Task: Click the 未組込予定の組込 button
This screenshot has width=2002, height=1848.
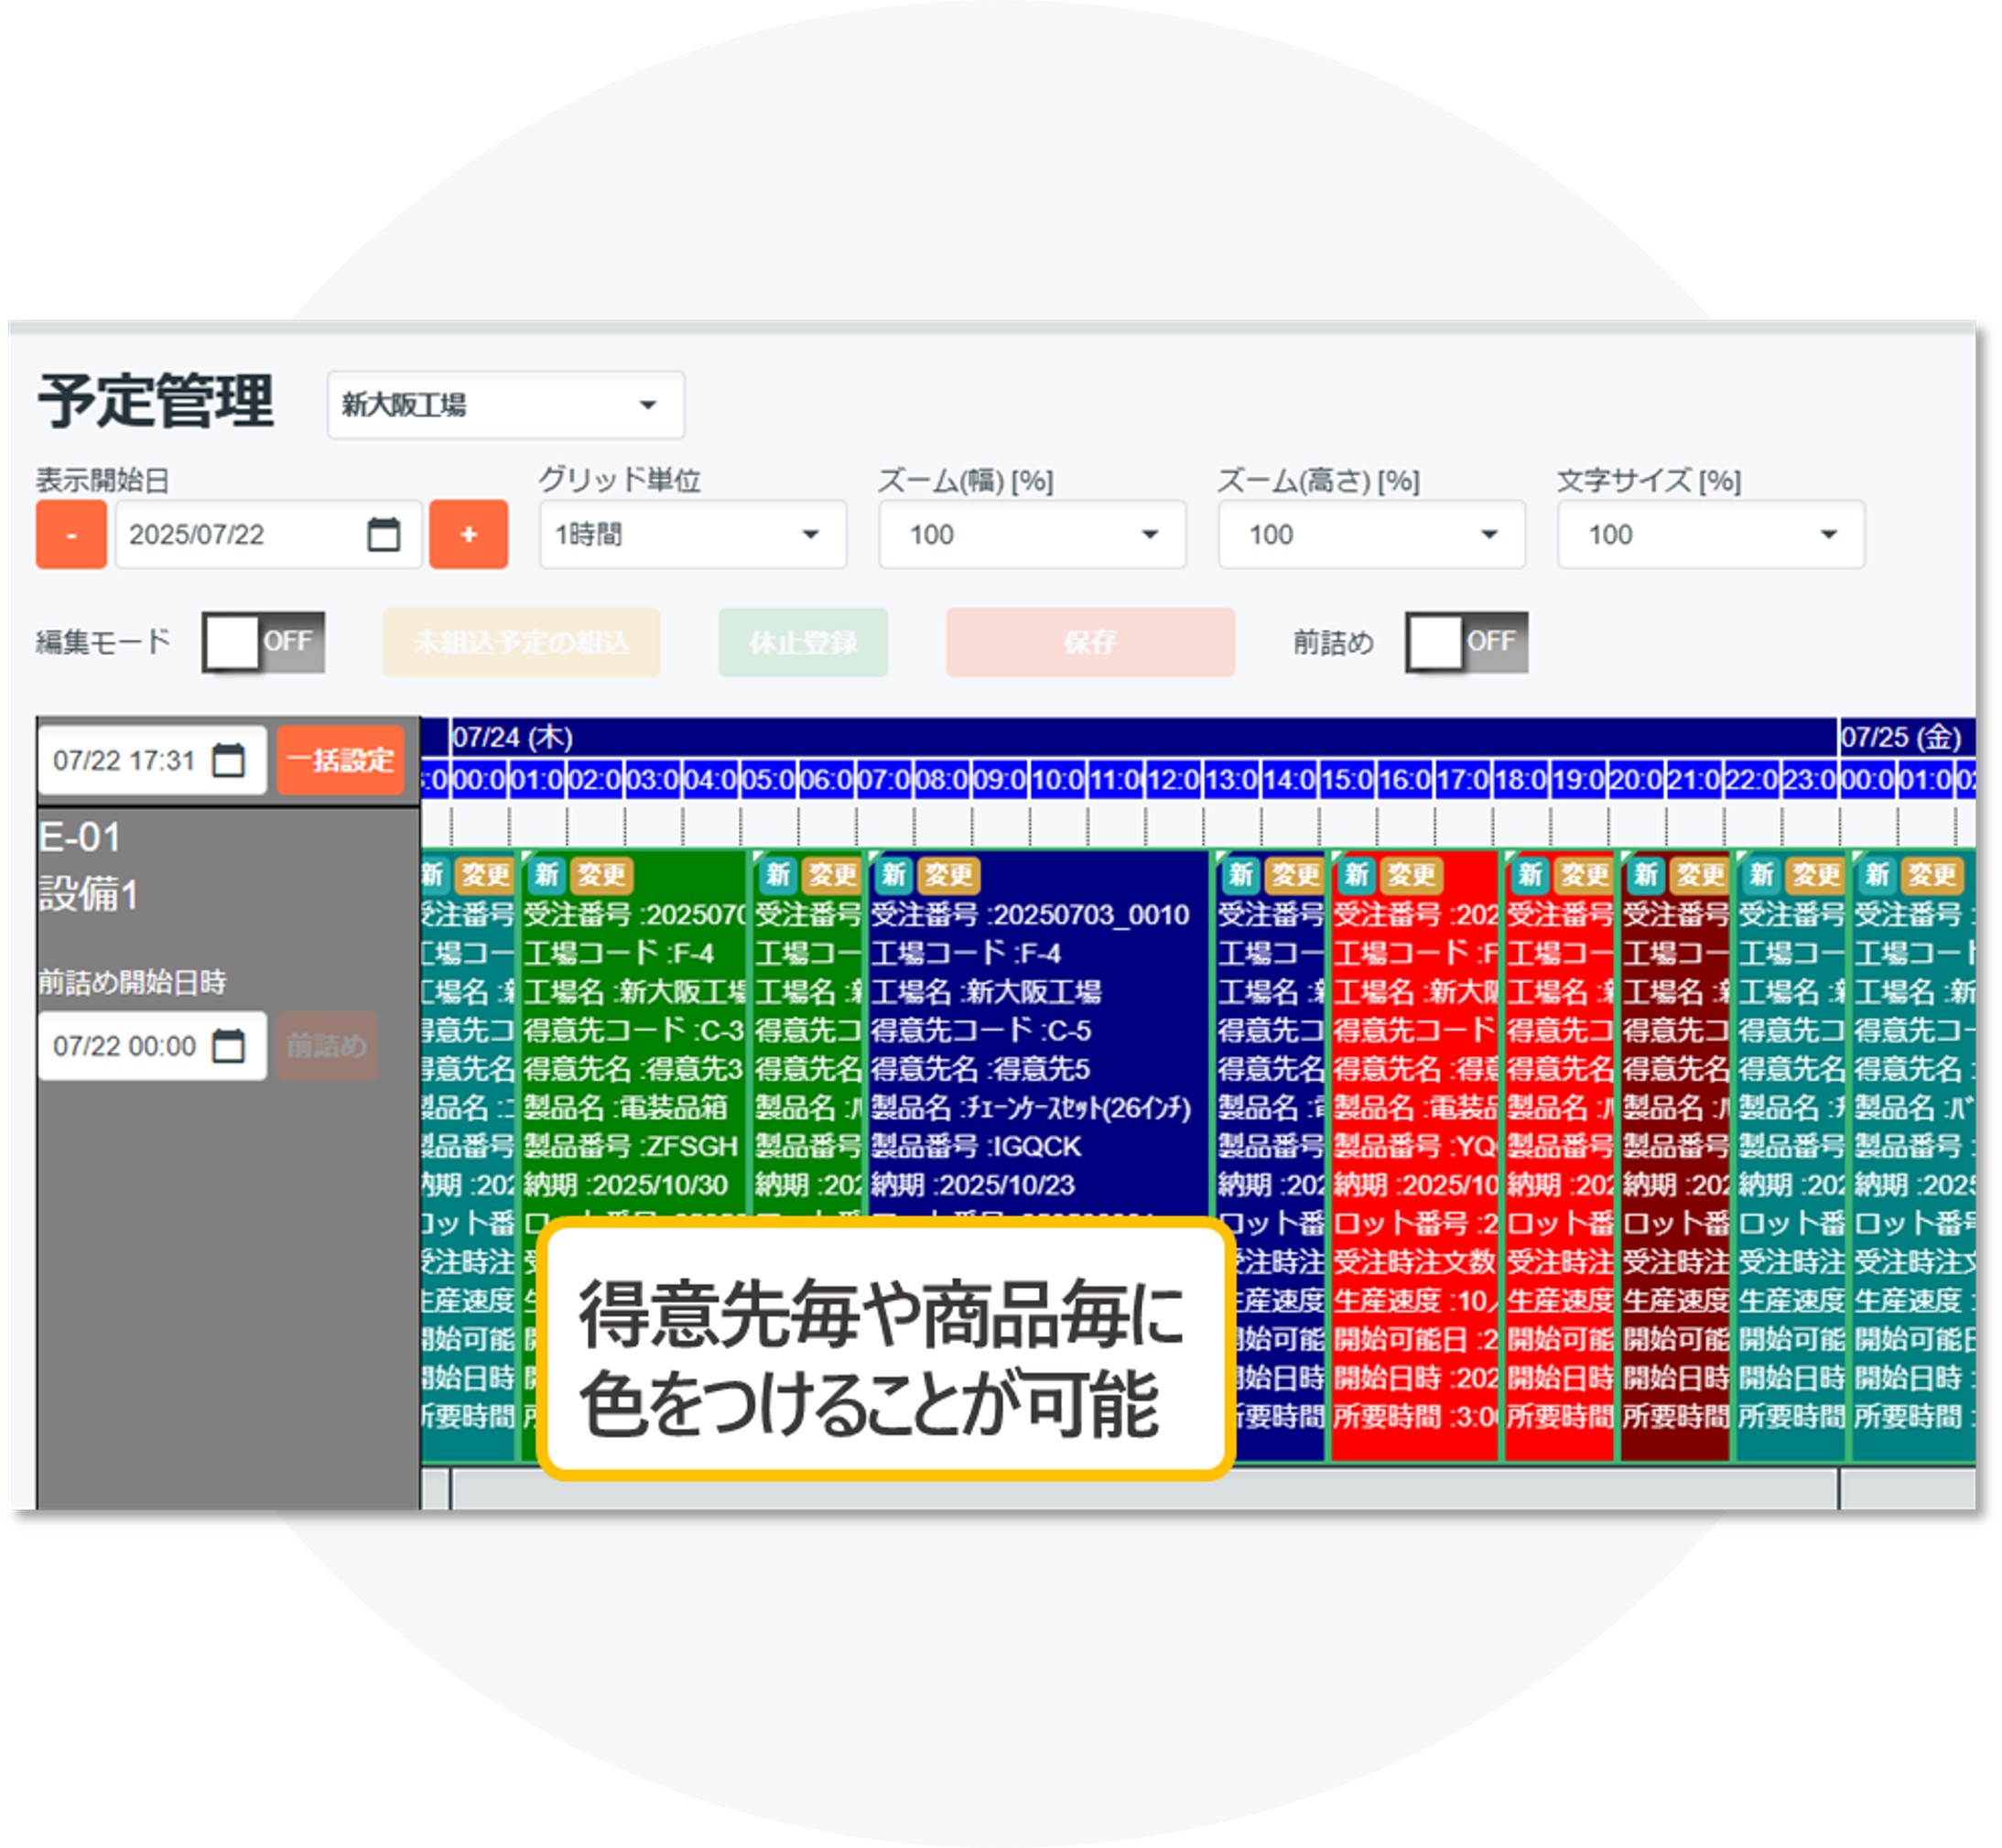Action: click(x=522, y=643)
